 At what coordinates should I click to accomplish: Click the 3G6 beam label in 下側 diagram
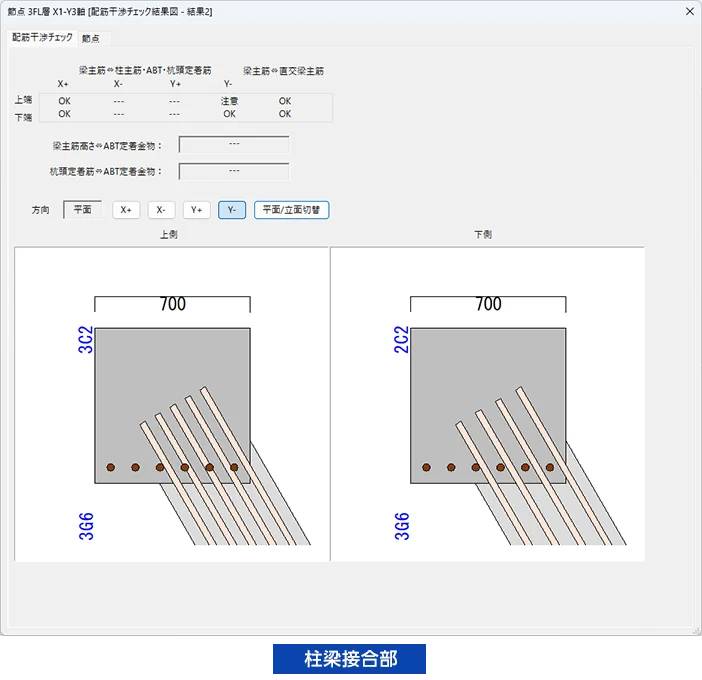(402, 526)
